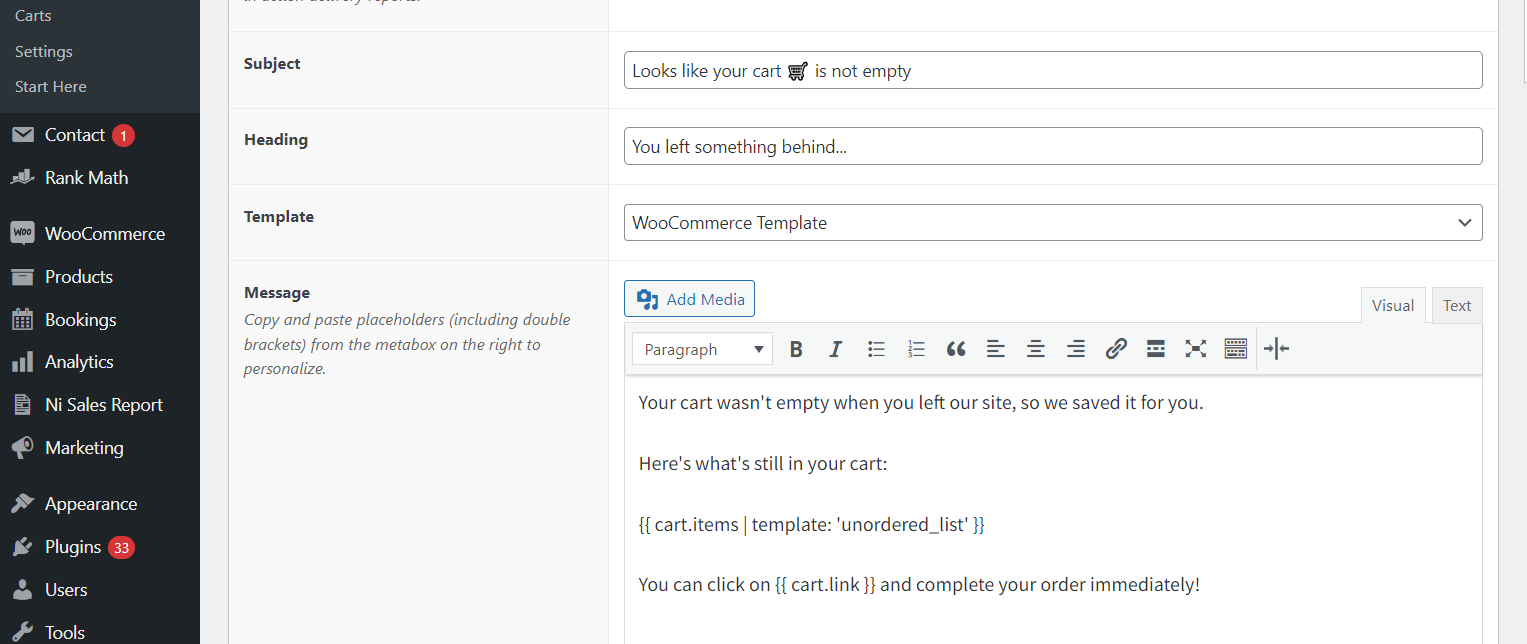Toggle bold formatting in the editor
The height and width of the screenshot is (644, 1527).
[x=796, y=348]
